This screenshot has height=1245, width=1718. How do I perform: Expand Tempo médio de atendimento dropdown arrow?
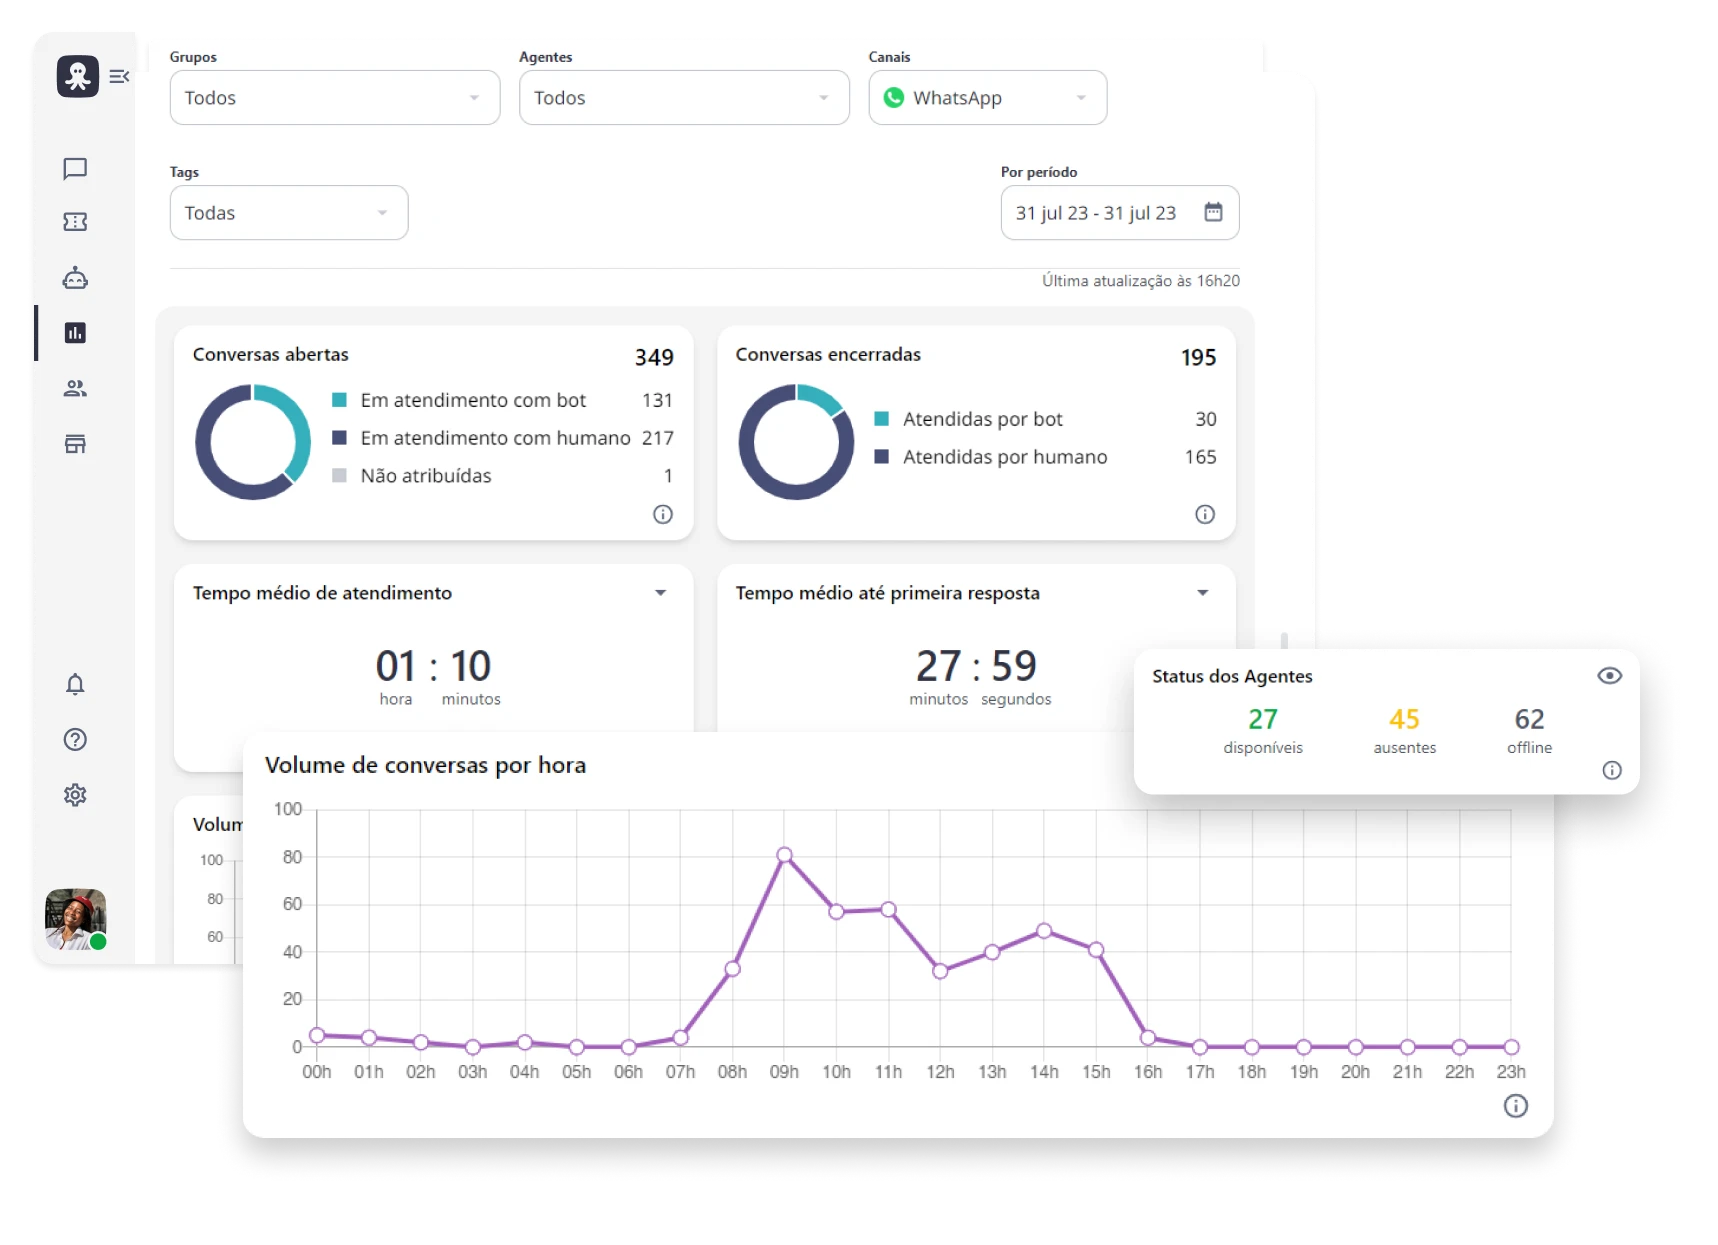click(661, 593)
